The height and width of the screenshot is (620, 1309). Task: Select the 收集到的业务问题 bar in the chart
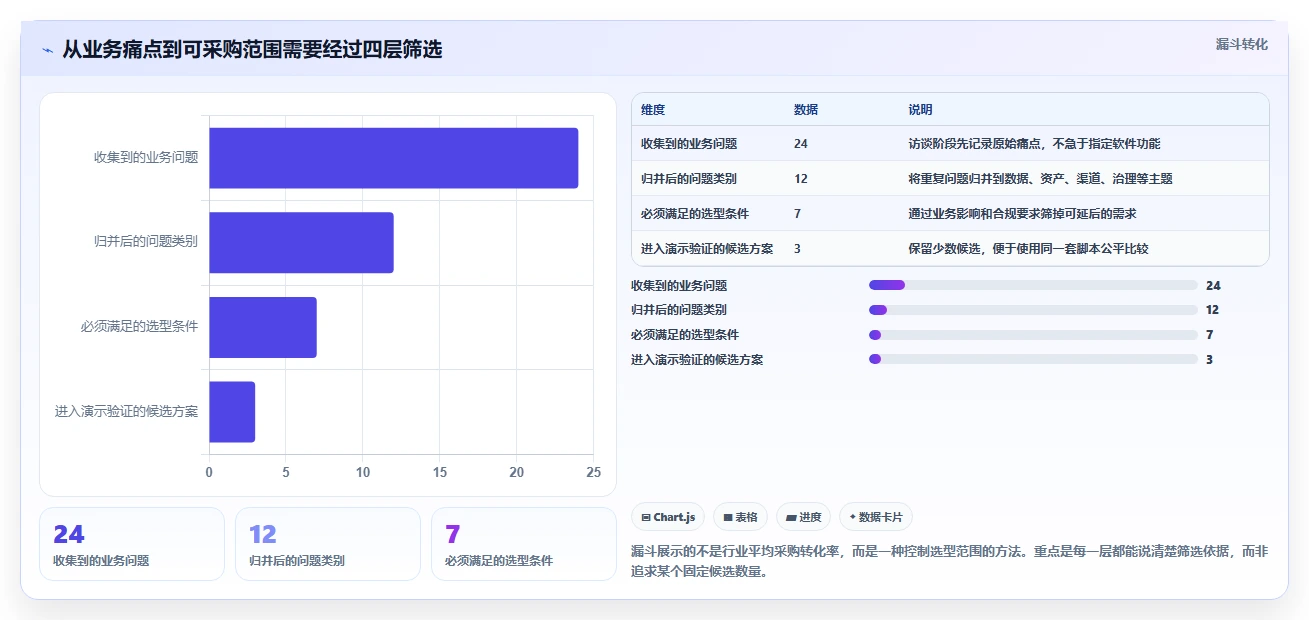393,158
